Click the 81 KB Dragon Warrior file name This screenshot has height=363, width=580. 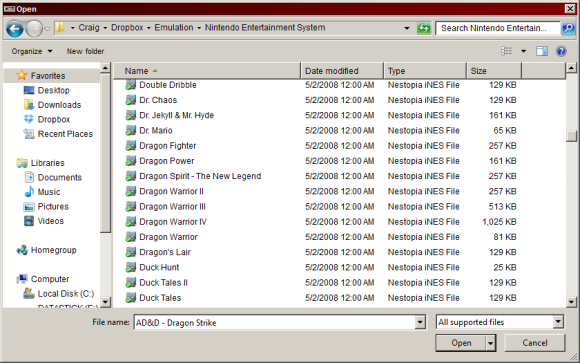[x=168, y=237]
